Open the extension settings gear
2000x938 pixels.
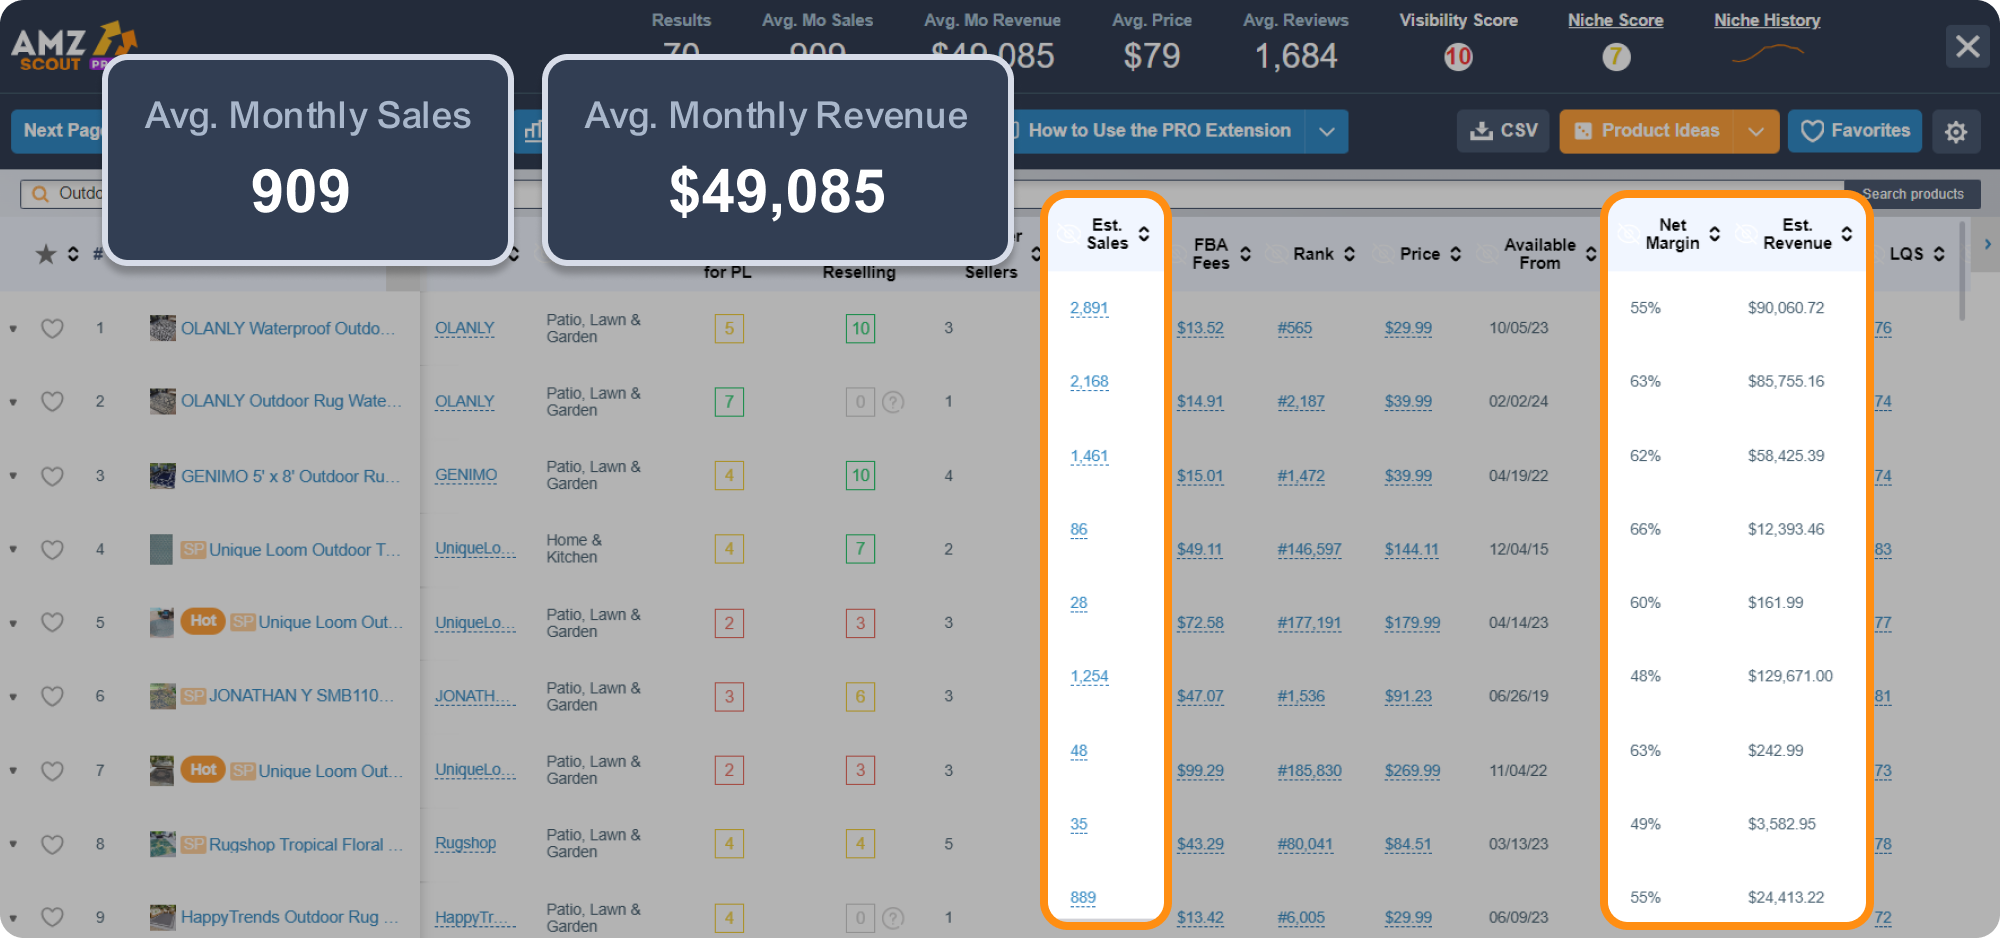click(x=1956, y=131)
